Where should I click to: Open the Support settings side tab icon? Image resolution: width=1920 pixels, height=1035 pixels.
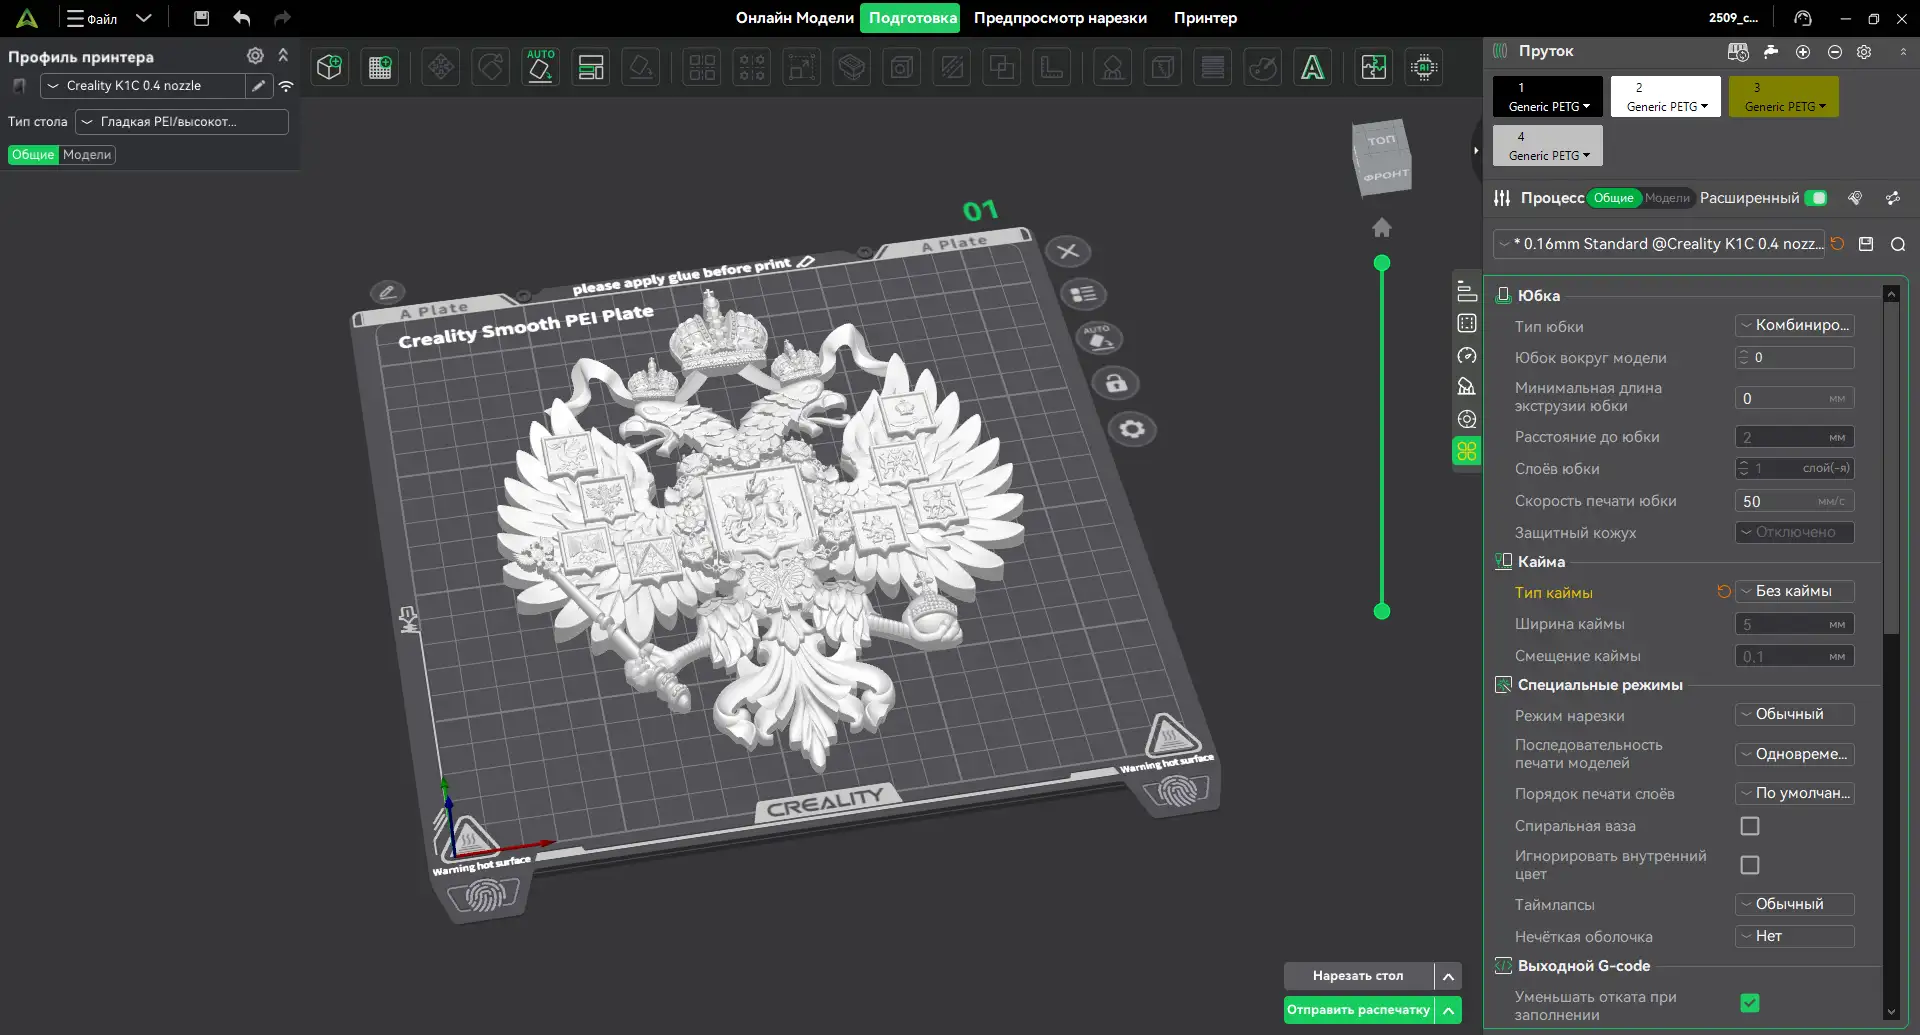click(1467, 387)
